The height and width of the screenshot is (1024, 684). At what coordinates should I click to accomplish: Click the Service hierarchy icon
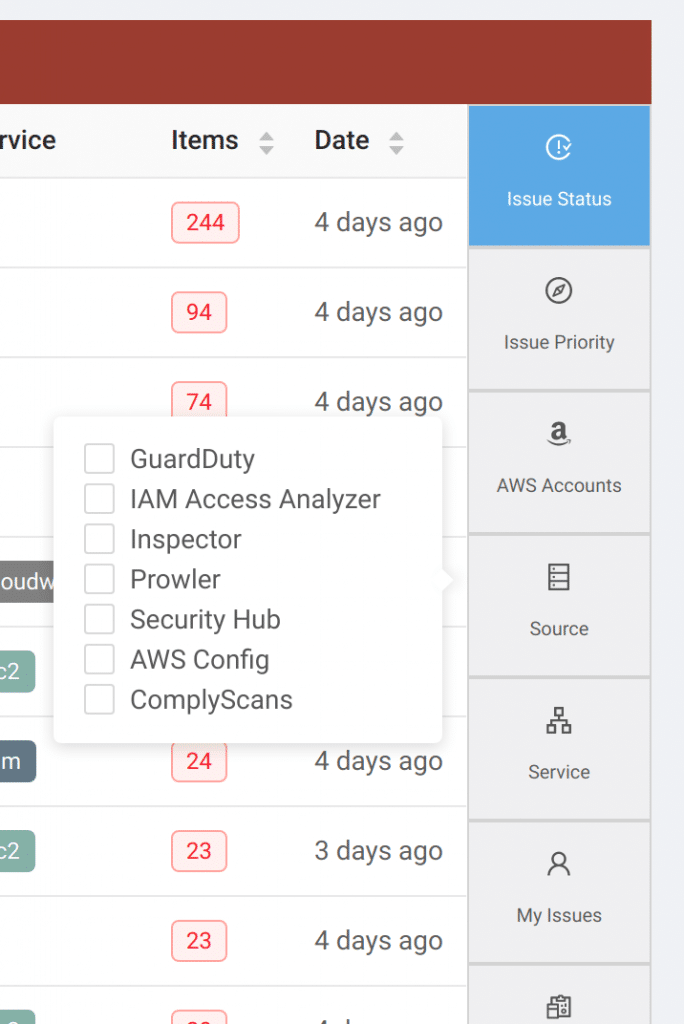559,720
